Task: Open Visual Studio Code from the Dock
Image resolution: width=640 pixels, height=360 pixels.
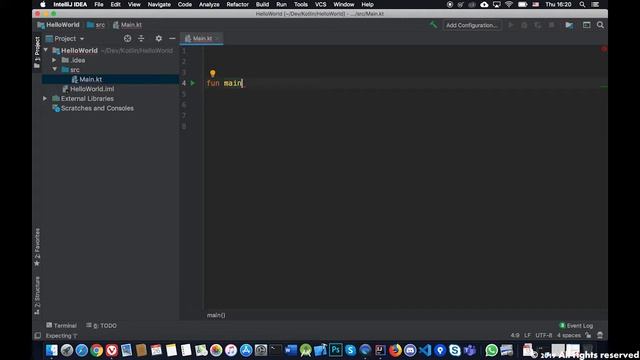Action: click(x=425, y=350)
